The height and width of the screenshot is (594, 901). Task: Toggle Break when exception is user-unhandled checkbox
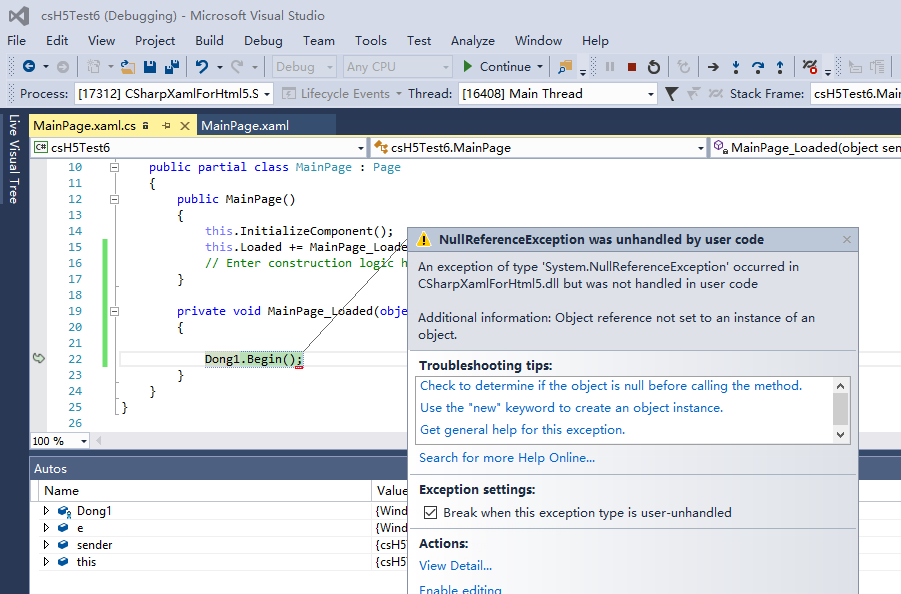430,512
